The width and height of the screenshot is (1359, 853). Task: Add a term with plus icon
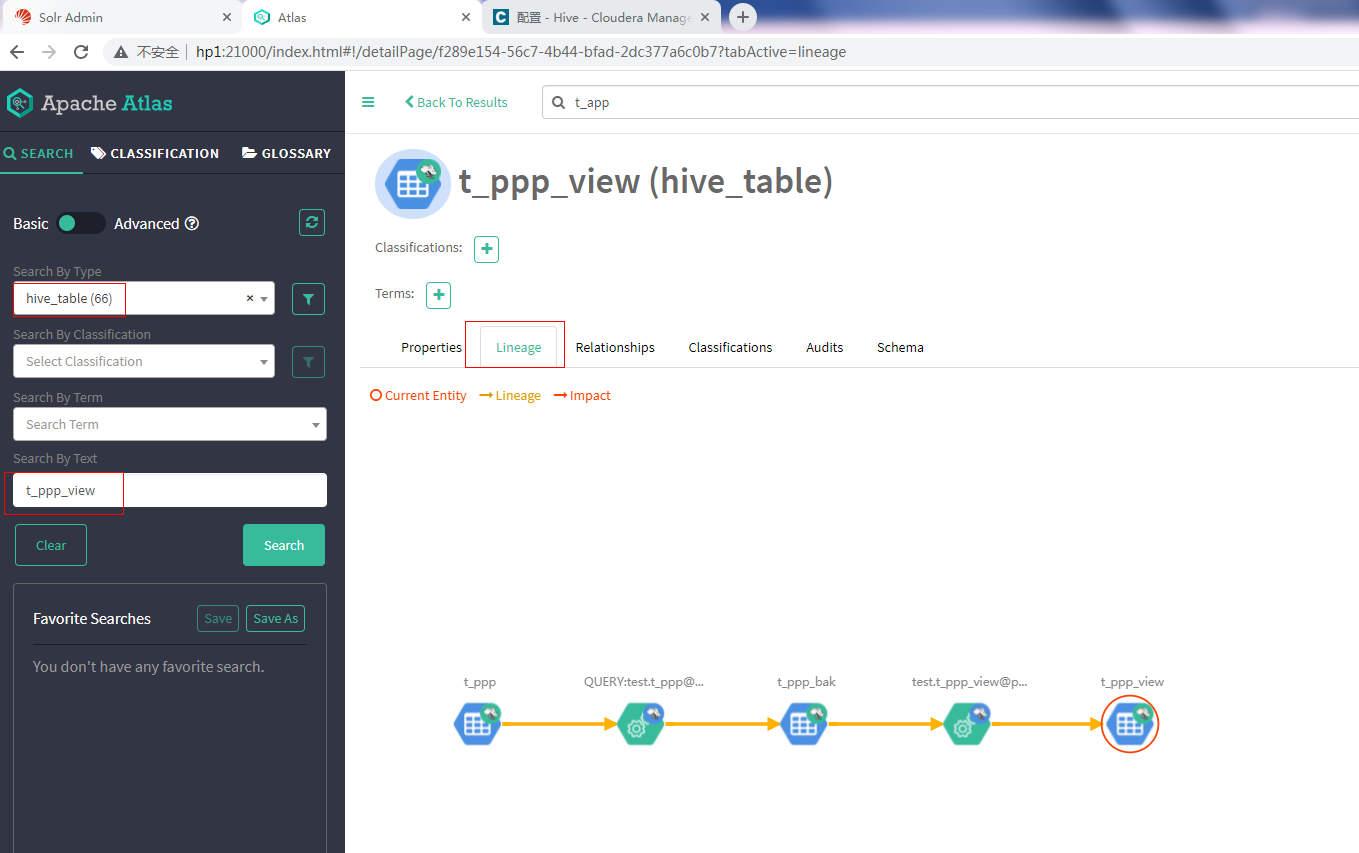point(438,295)
